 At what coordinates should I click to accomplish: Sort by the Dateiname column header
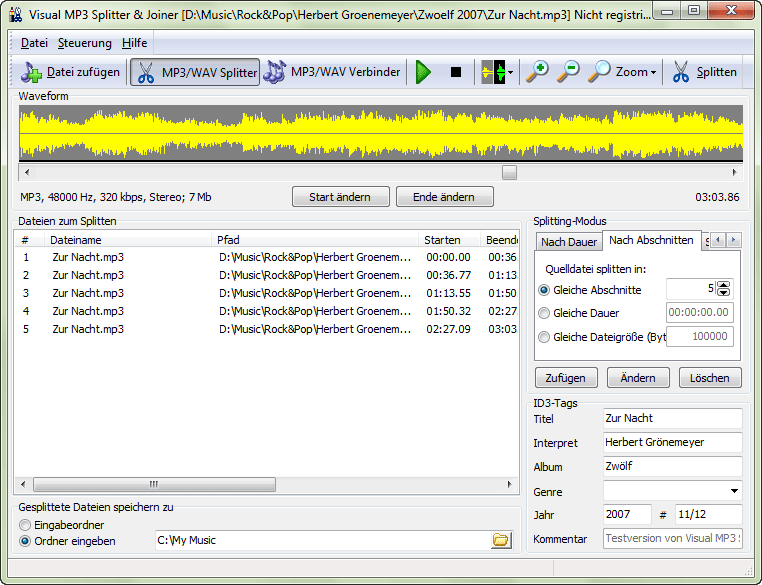(128, 240)
